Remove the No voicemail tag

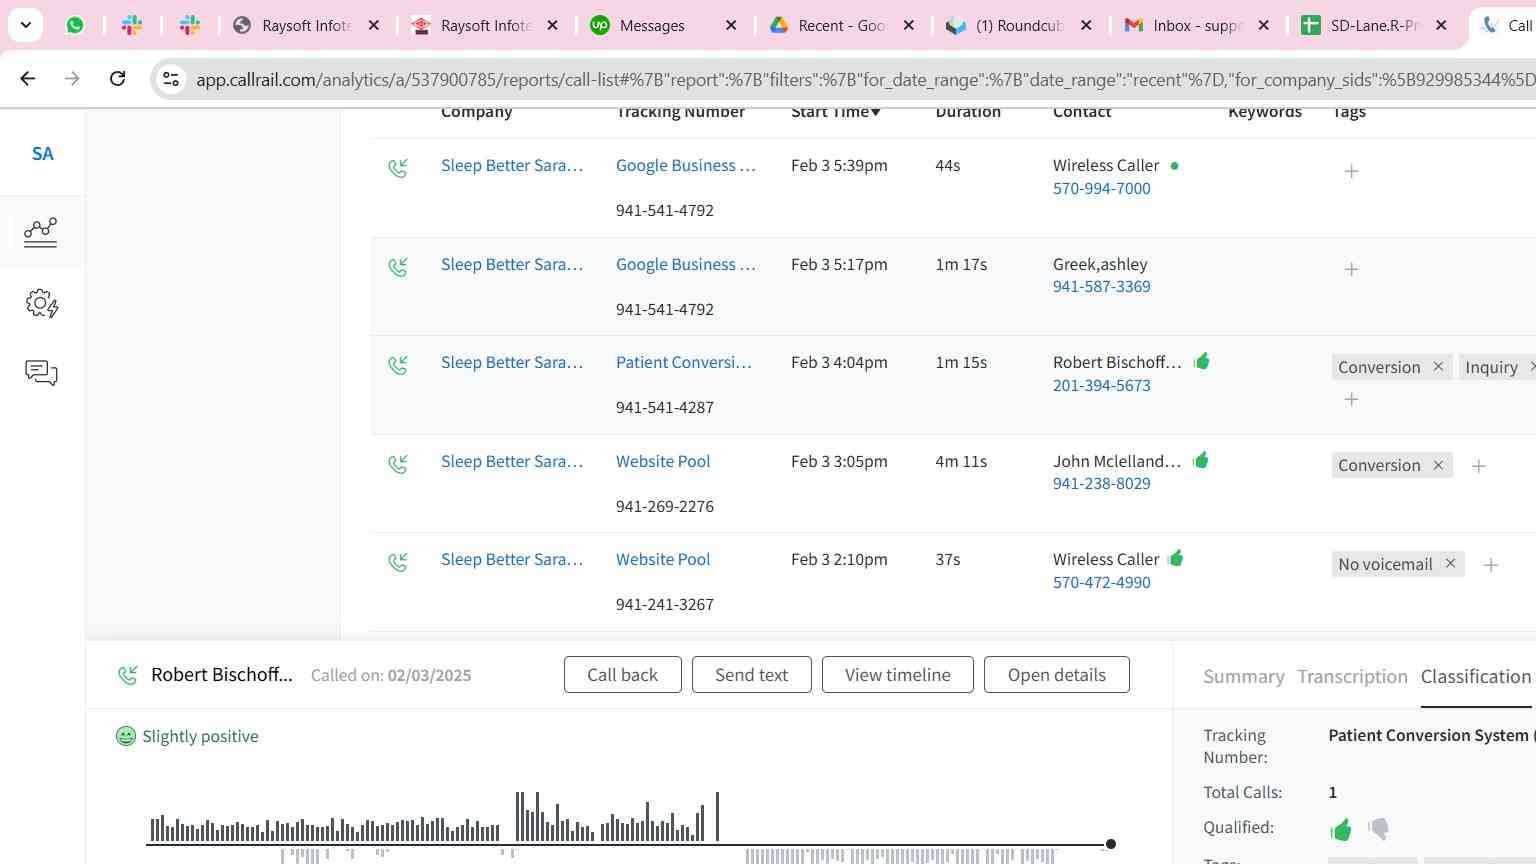[1450, 564]
